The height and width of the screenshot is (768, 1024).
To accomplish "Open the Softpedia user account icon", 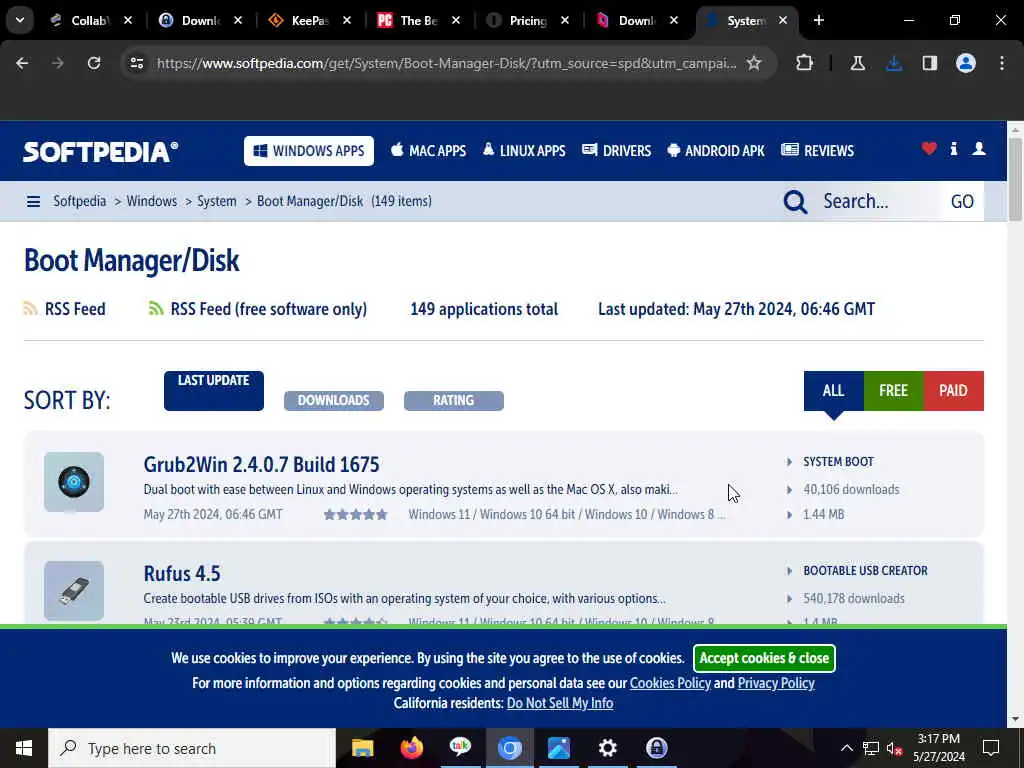I will (978, 149).
